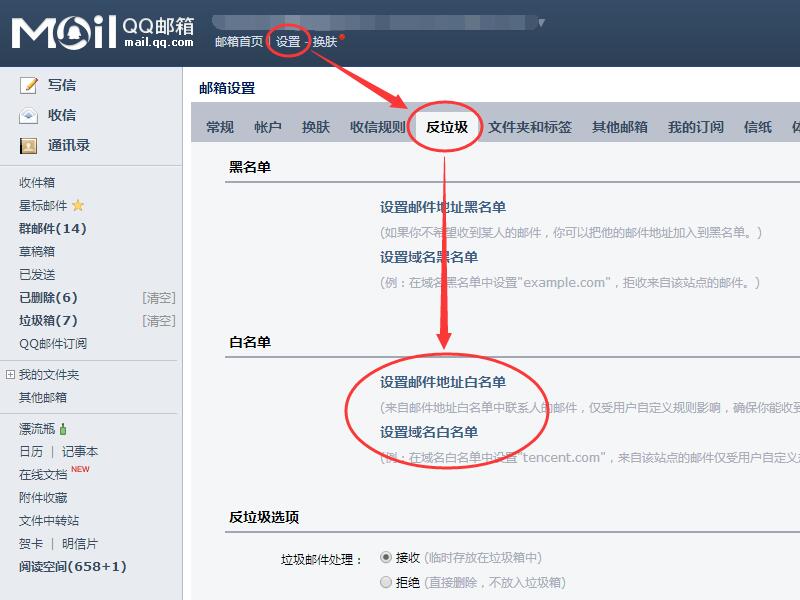The image size is (800, 600).
Task: Open 明信片 in the sidebar
Action: point(80,543)
